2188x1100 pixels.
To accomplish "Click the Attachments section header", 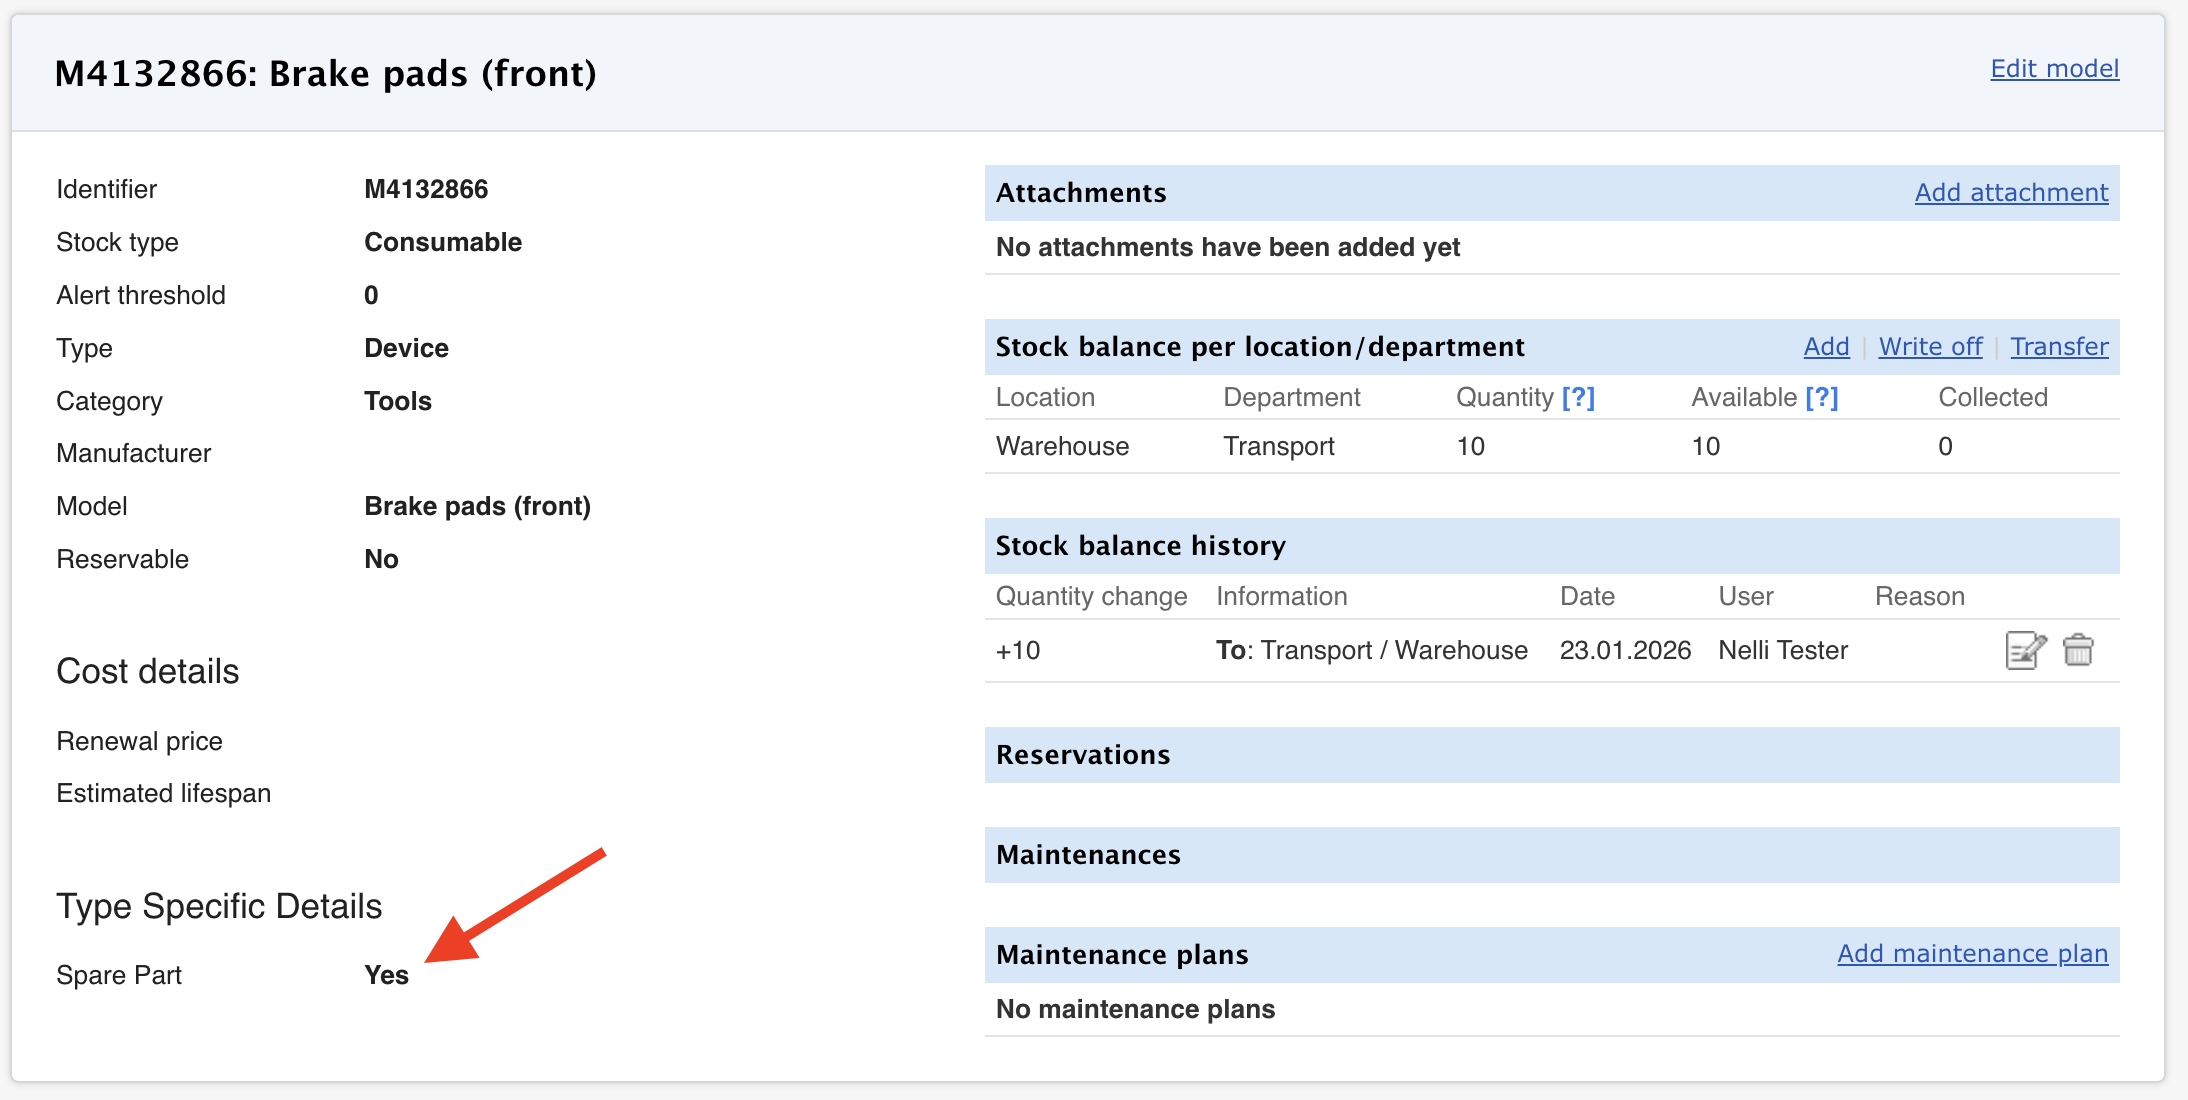I will pyautogui.click(x=1081, y=192).
